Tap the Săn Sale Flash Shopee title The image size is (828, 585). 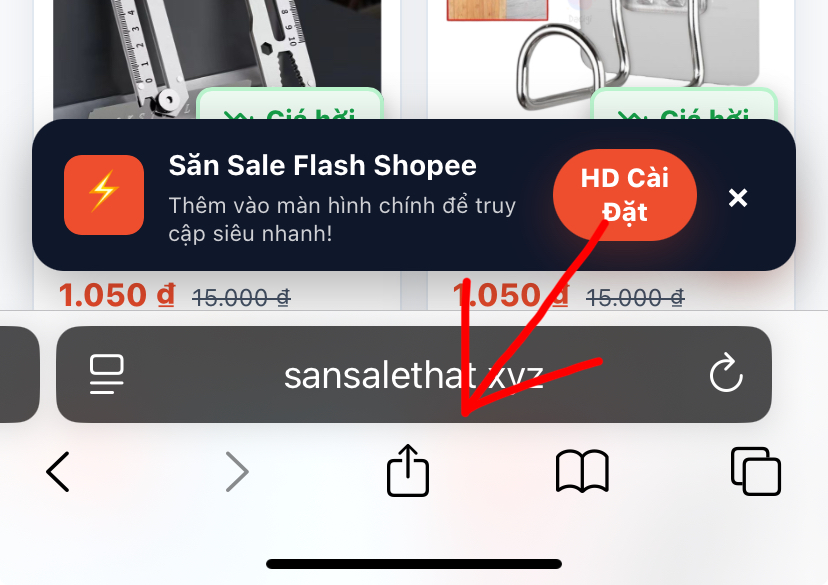323,166
